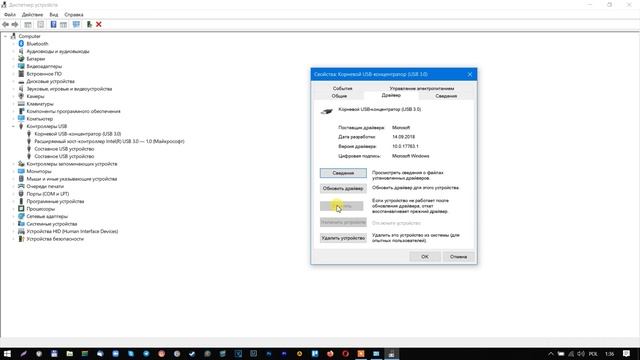Click the Мониторы monitor icon

tap(21, 171)
